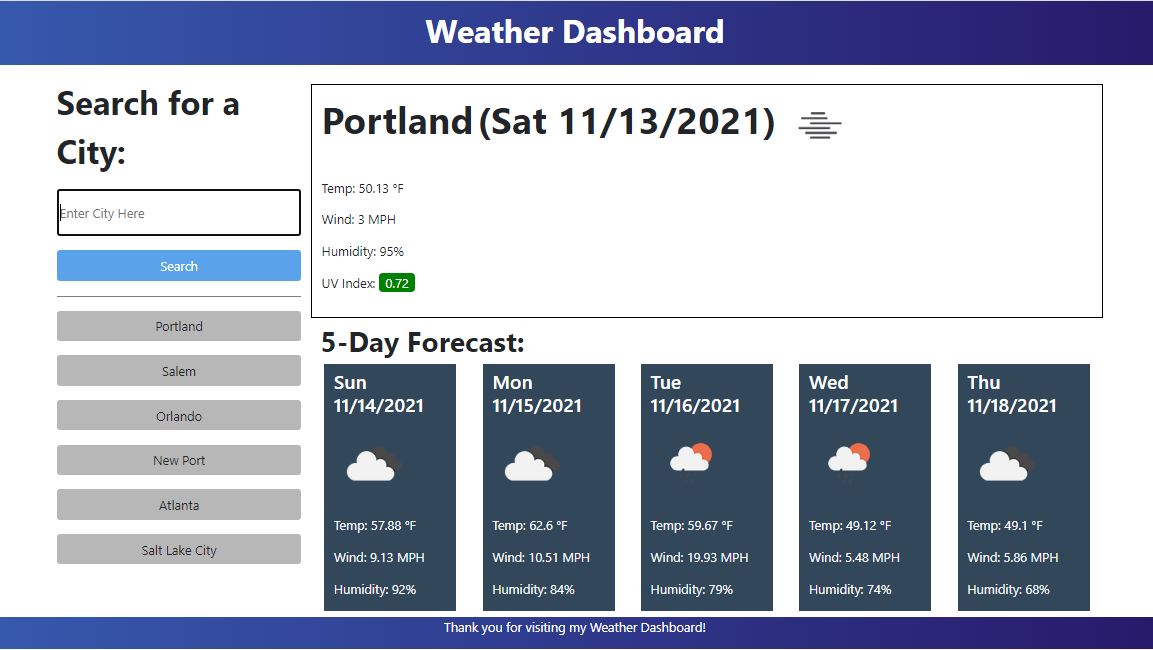Select the sun-and-cloud icon on Tuesday's card
1153x650 pixels.
(x=690, y=458)
